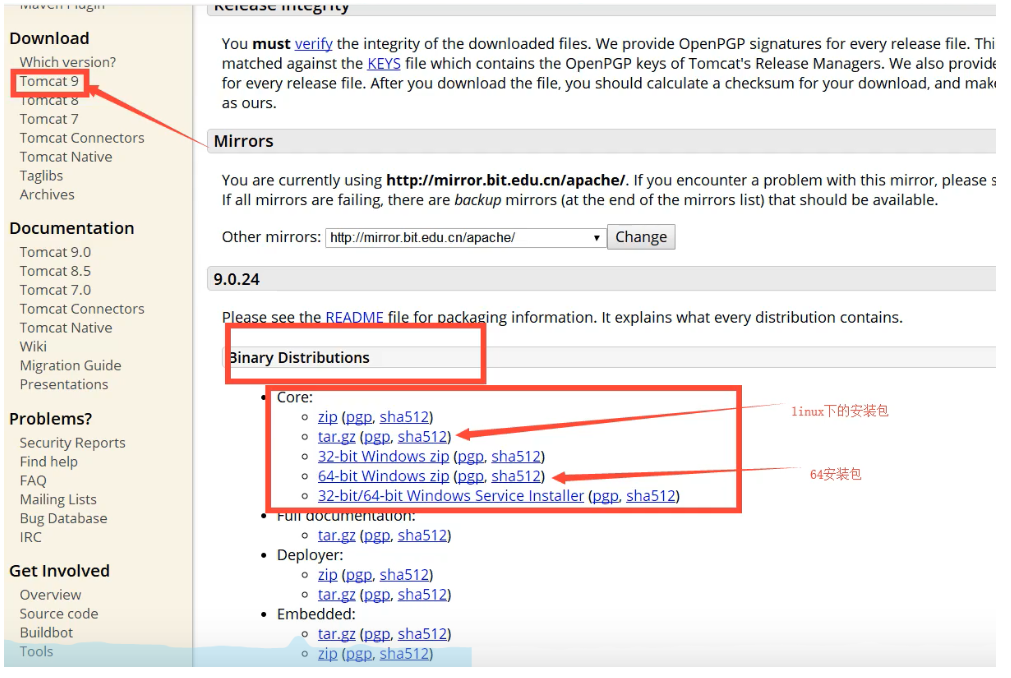Image resolution: width=1011 pixels, height=678 pixels.
Task: Open the sha512 link for 32-bit Windows zip
Action: pyautogui.click(x=516, y=457)
